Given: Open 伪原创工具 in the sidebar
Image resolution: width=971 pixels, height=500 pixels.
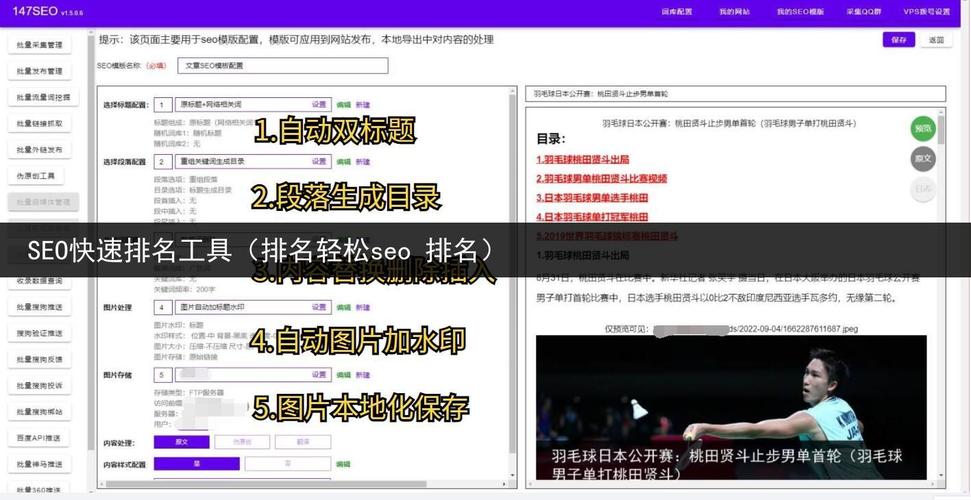Looking at the screenshot, I should [35, 175].
